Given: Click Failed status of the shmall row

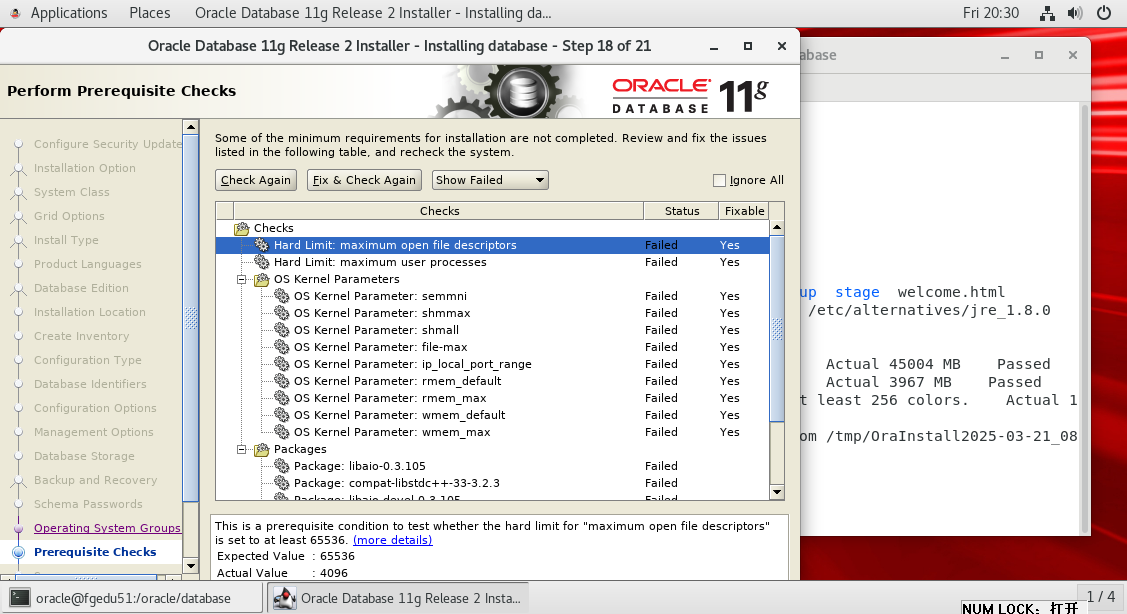Looking at the screenshot, I should click(661, 330).
